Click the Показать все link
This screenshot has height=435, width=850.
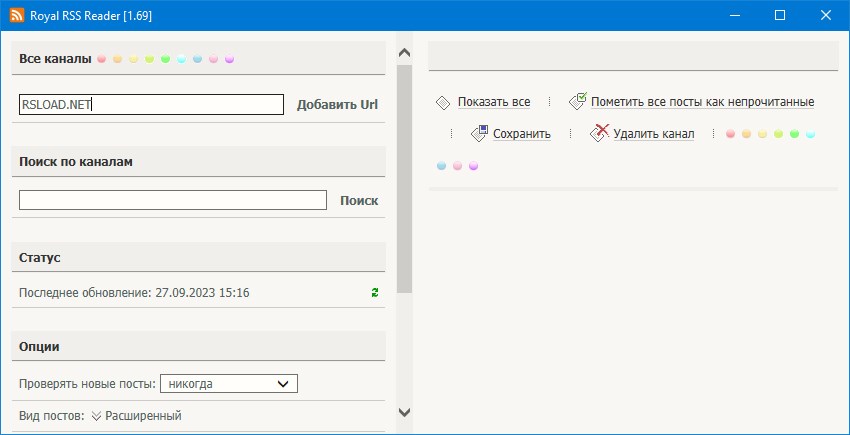493,102
